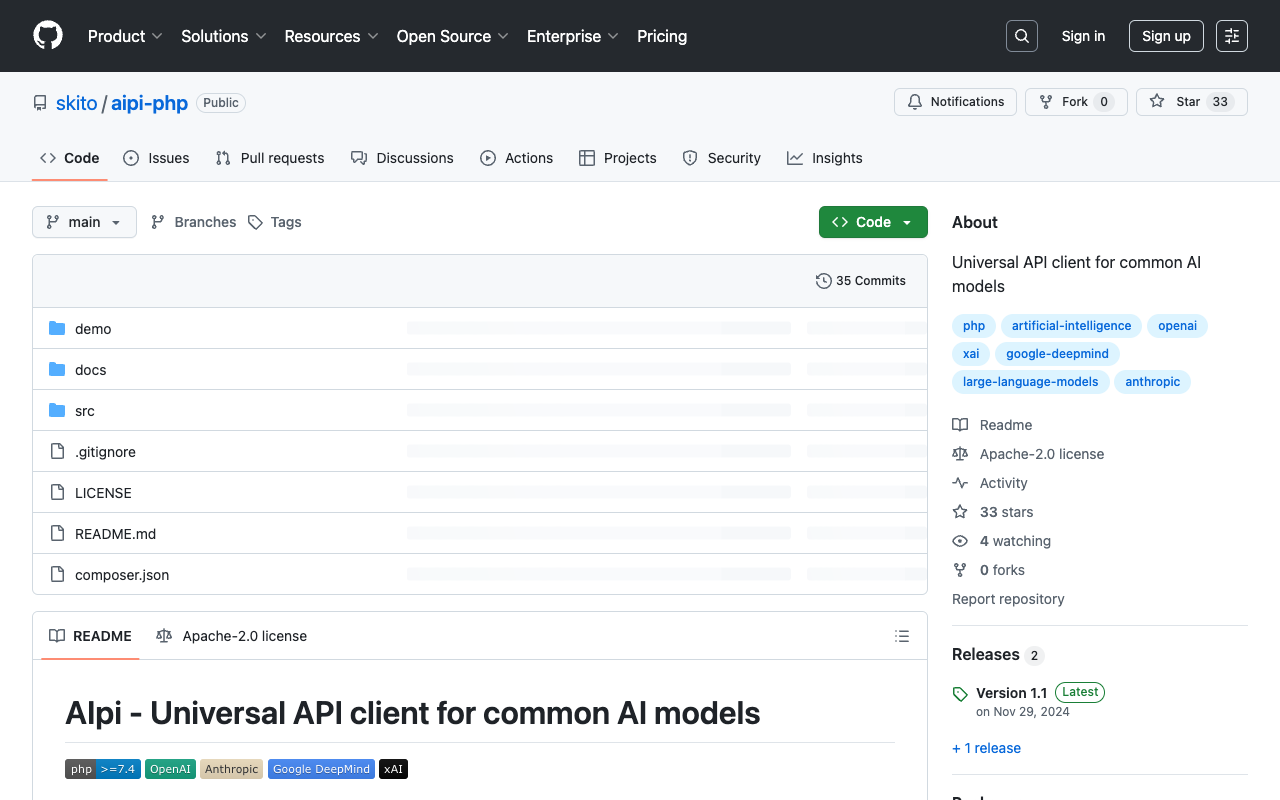The height and width of the screenshot is (800, 1280).
Task: Click the notifications bell icon
Action: point(914,101)
